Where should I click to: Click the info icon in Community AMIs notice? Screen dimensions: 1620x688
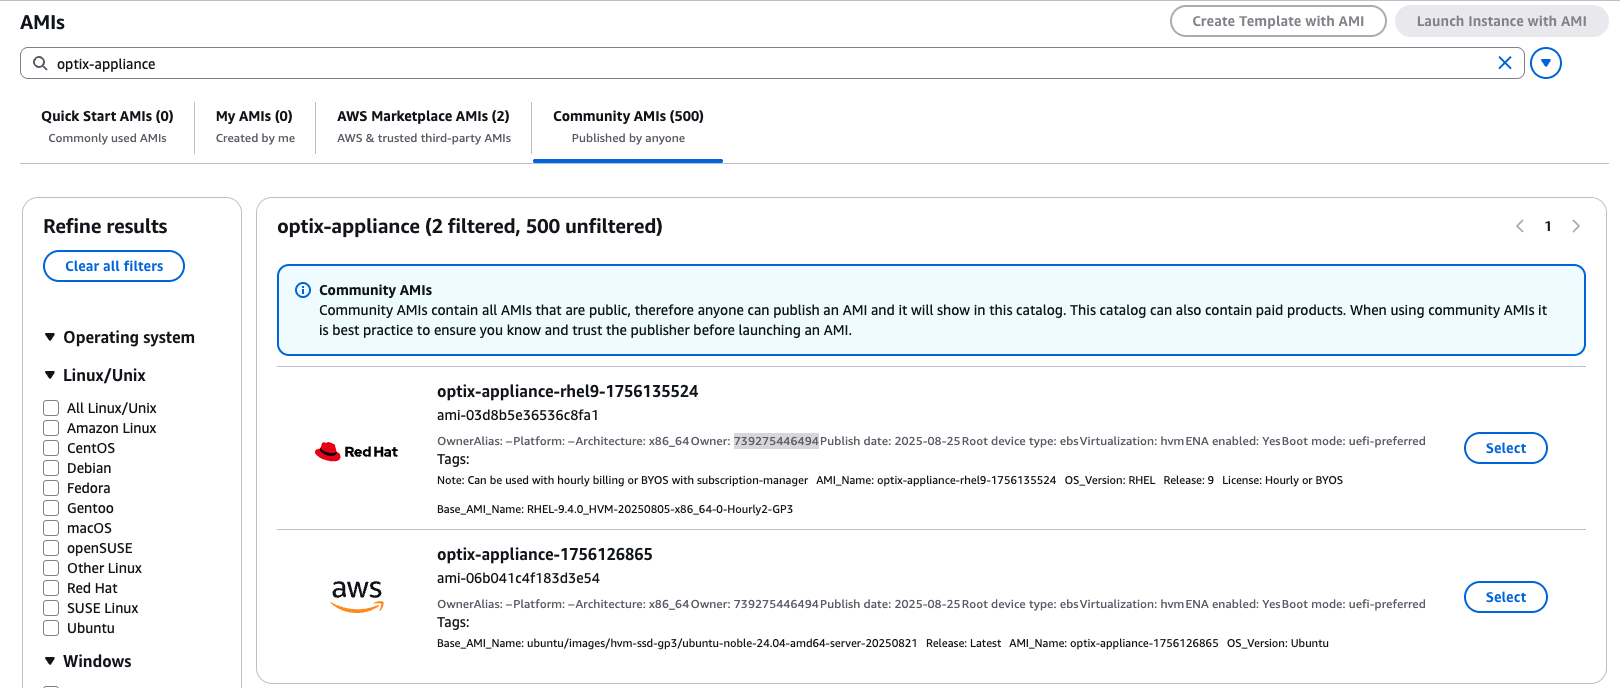pos(303,290)
